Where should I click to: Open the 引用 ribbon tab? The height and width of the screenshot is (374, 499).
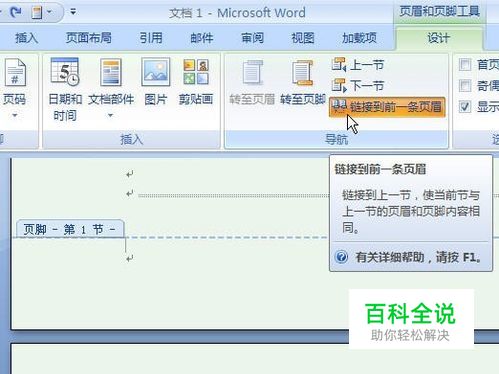(151, 38)
